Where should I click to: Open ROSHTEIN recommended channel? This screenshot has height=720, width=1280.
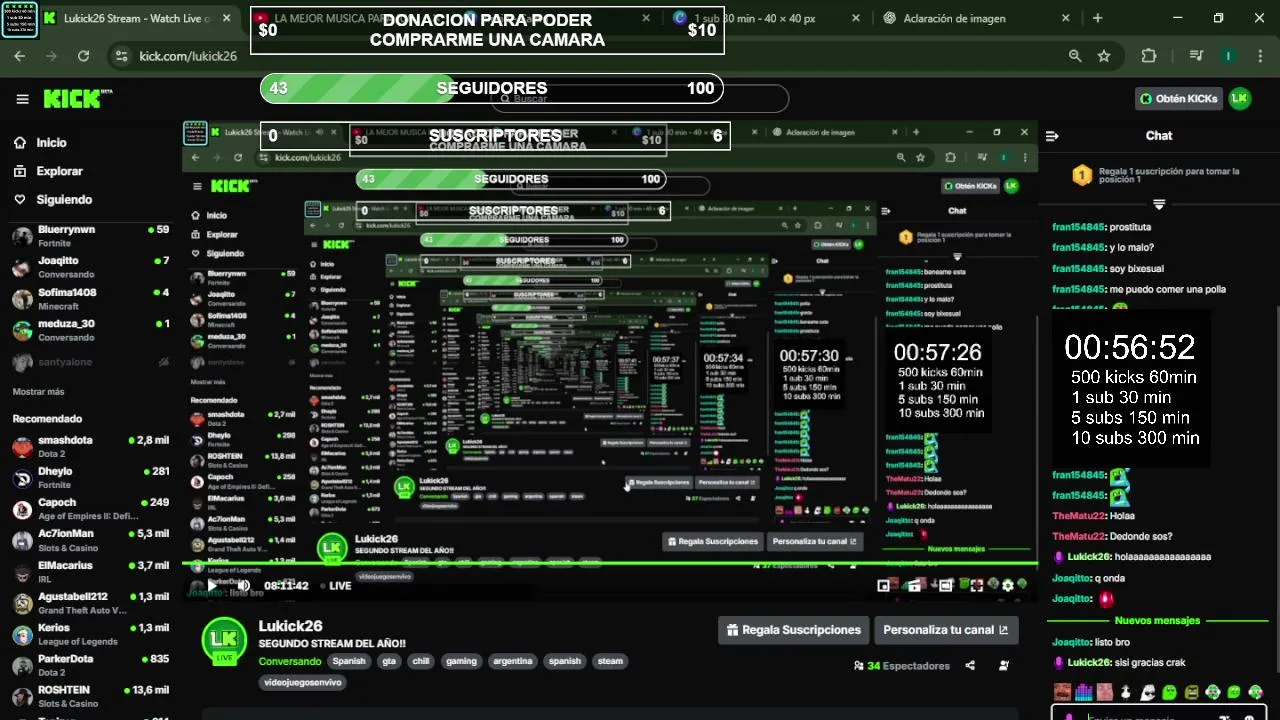[x=90, y=696]
